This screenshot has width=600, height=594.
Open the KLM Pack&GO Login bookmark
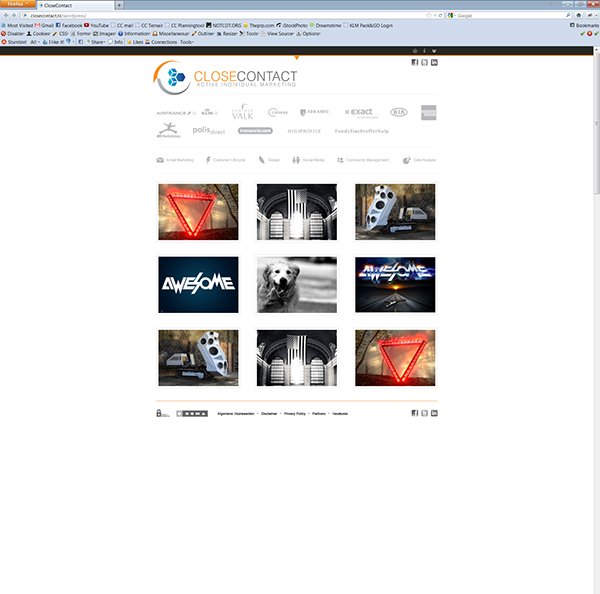[368, 25]
